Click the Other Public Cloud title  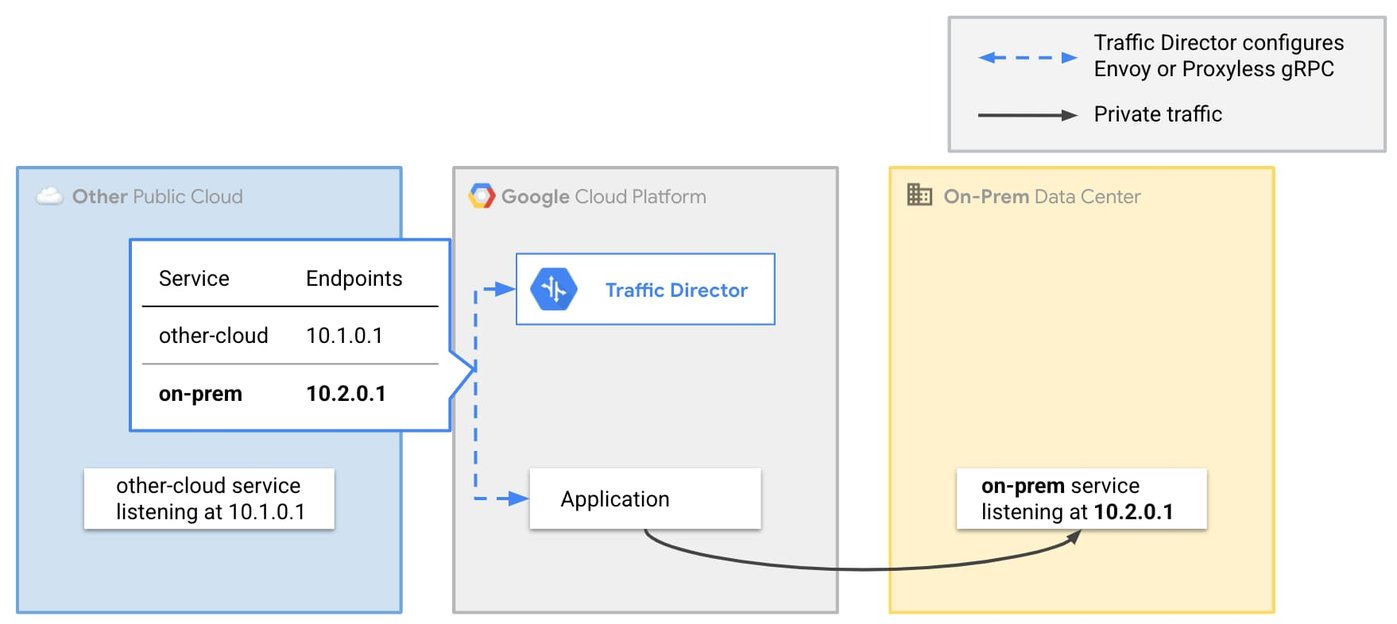(157, 196)
